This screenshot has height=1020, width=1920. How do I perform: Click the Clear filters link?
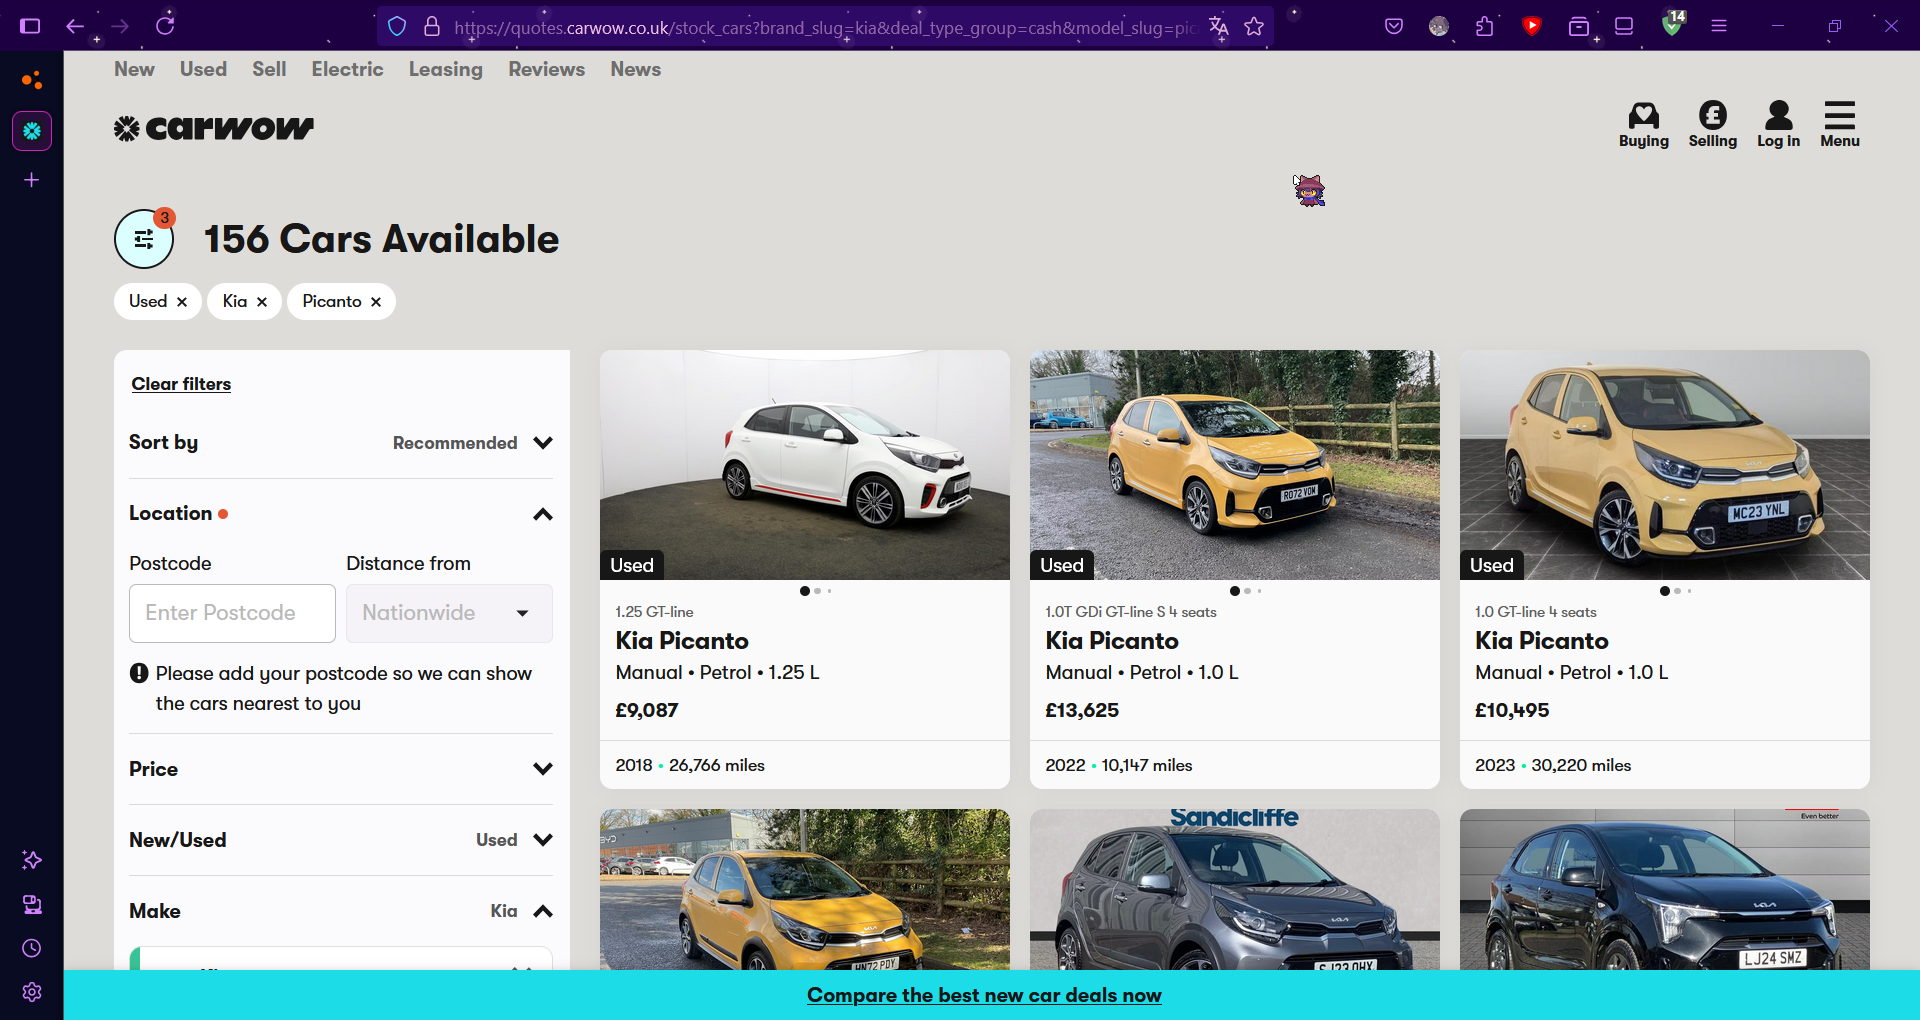(181, 384)
